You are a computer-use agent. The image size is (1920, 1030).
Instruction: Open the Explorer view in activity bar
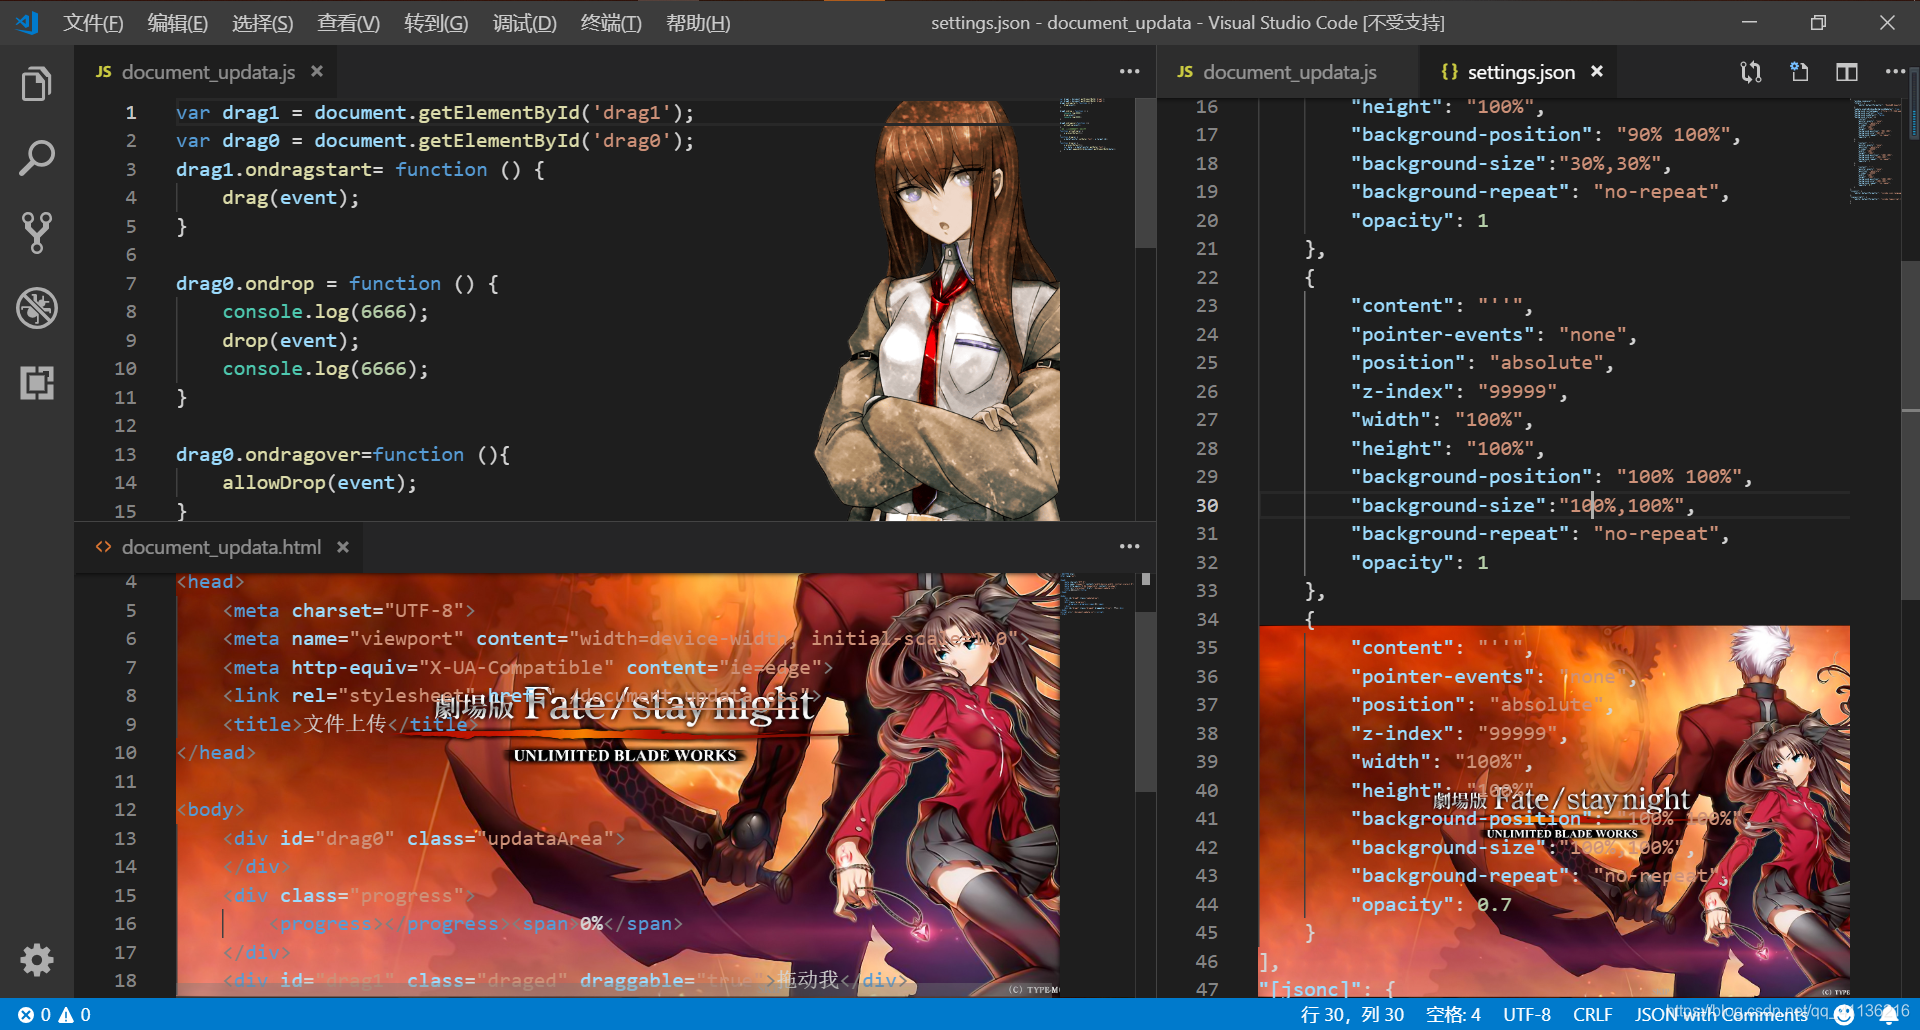(37, 84)
